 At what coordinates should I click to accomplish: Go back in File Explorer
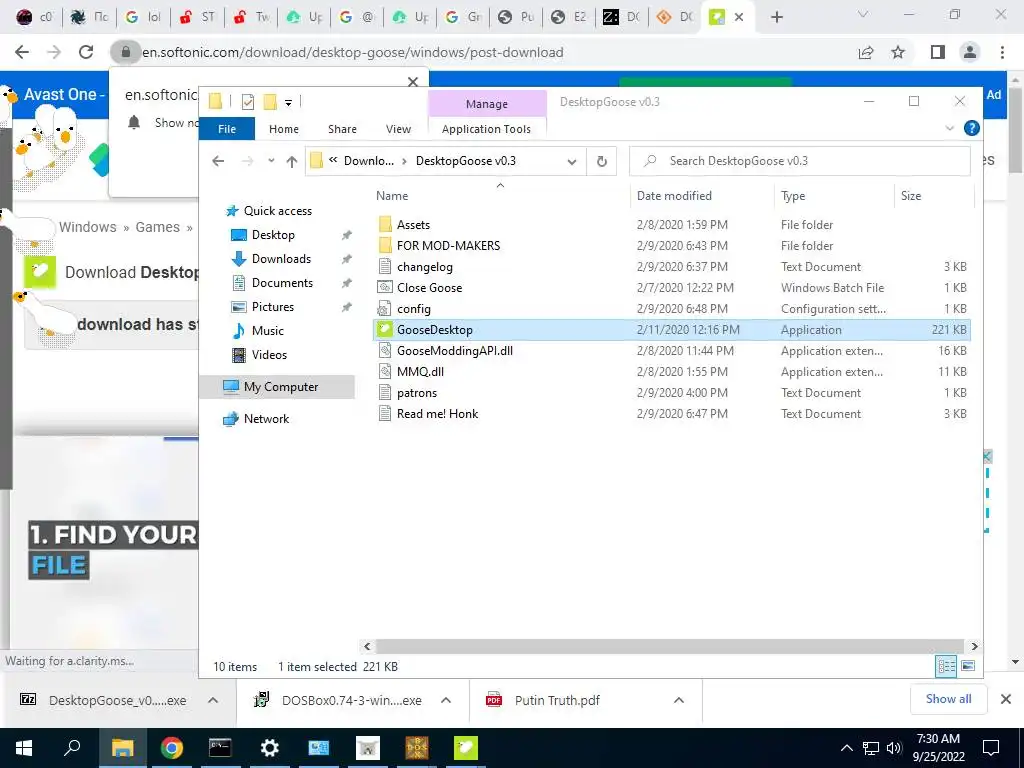coord(218,161)
